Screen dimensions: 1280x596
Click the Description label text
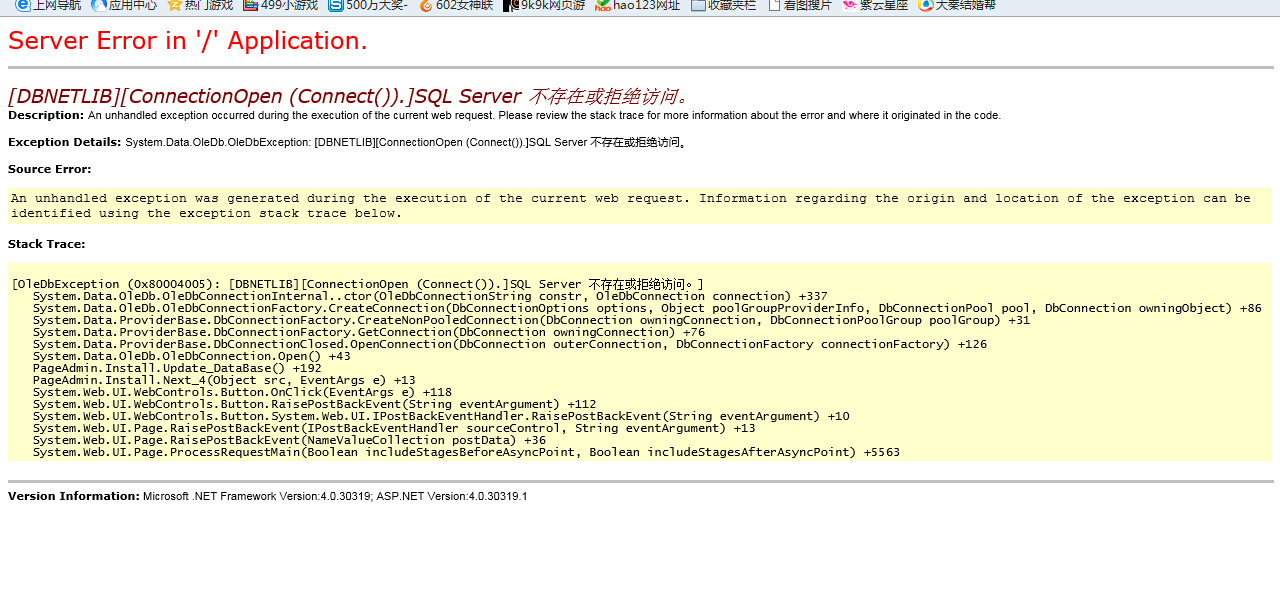click(46, 115)
